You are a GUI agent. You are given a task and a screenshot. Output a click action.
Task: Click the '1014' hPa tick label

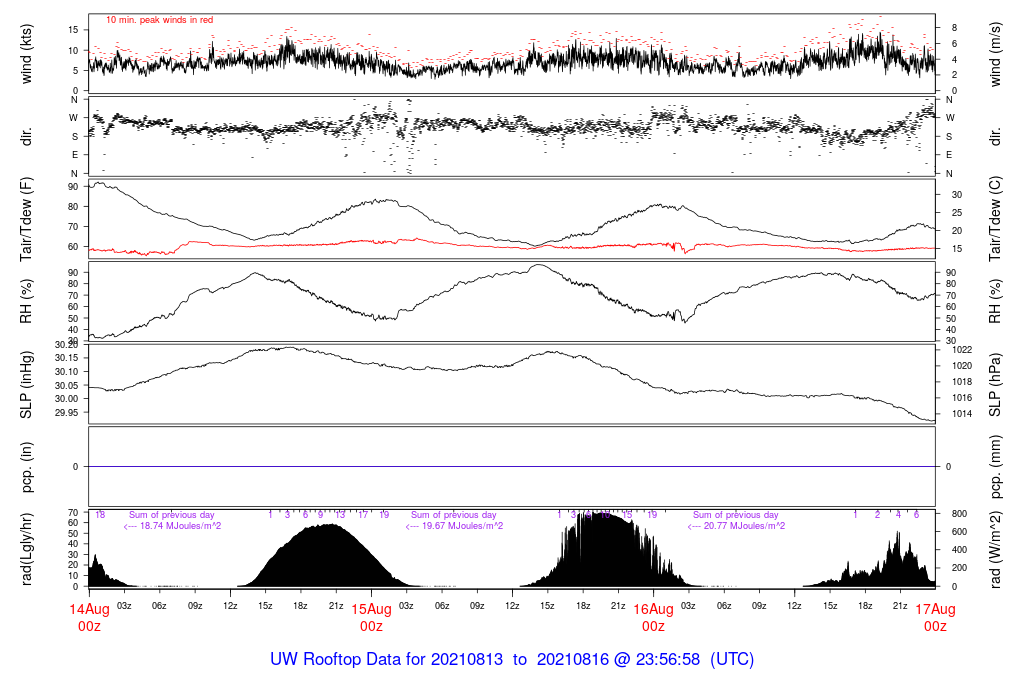(962, 413)
